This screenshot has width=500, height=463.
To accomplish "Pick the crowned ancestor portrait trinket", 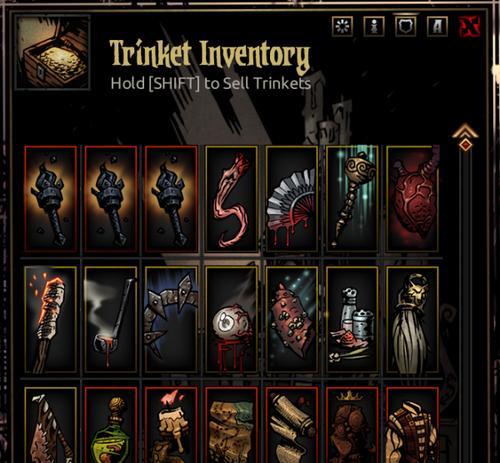I will [x=352, y=425].
